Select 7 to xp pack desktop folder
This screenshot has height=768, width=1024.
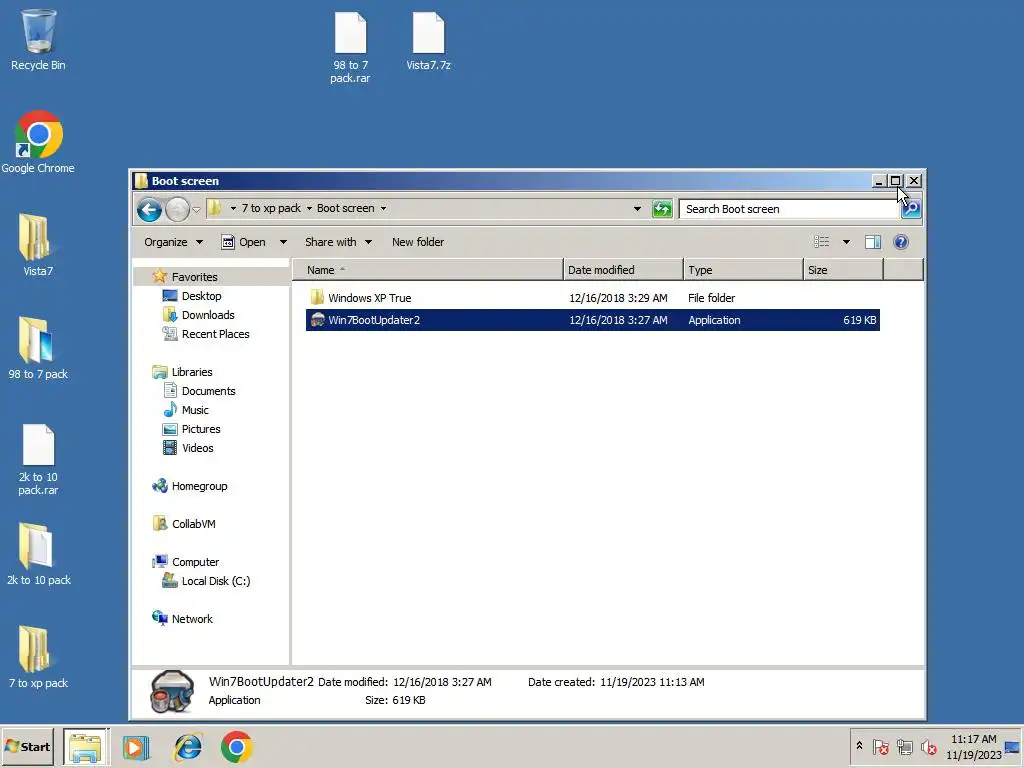click(x=38, y=657)
